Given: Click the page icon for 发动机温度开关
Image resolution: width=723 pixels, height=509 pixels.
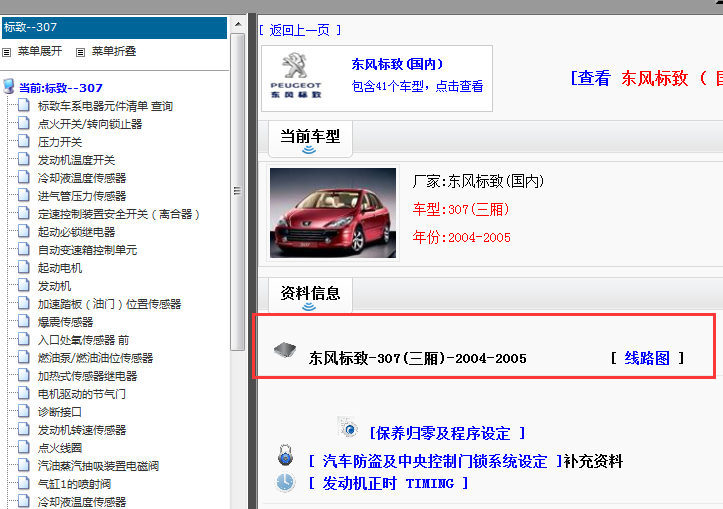Looking at the screenshot, I should point(24,159).
